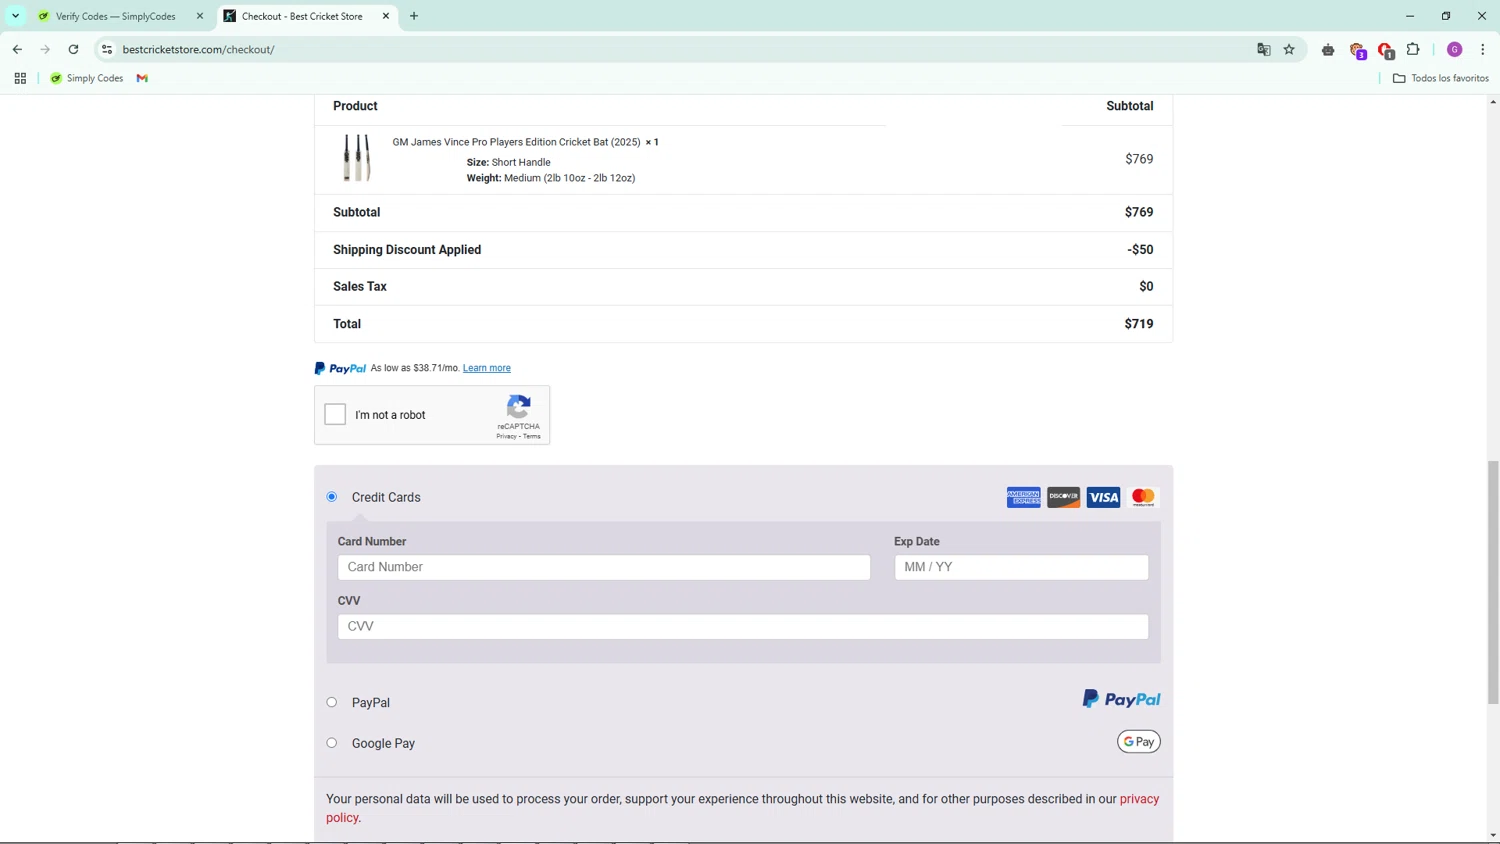Check the I'm not a robot checkbox
Image resolution: width=1500 pixels, height=844 pixels.
click(335, 414)
